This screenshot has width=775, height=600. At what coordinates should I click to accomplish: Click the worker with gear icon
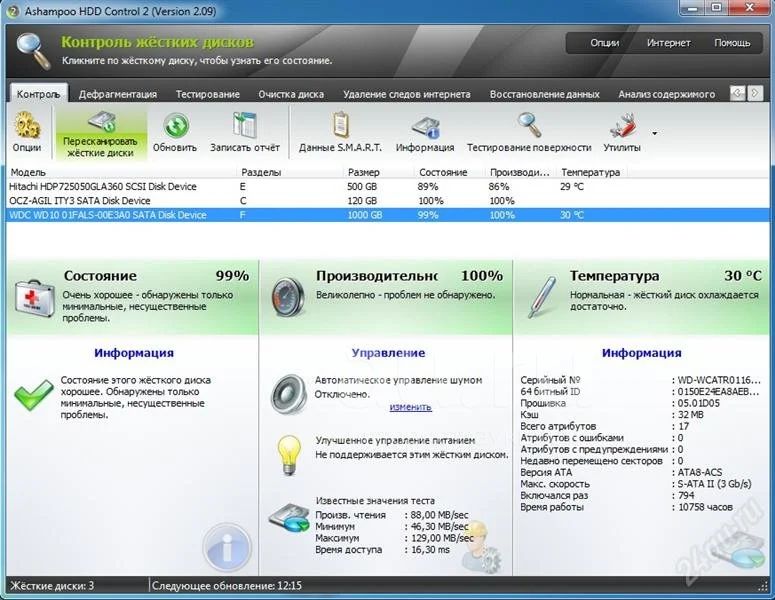click(x=480, y=546)
